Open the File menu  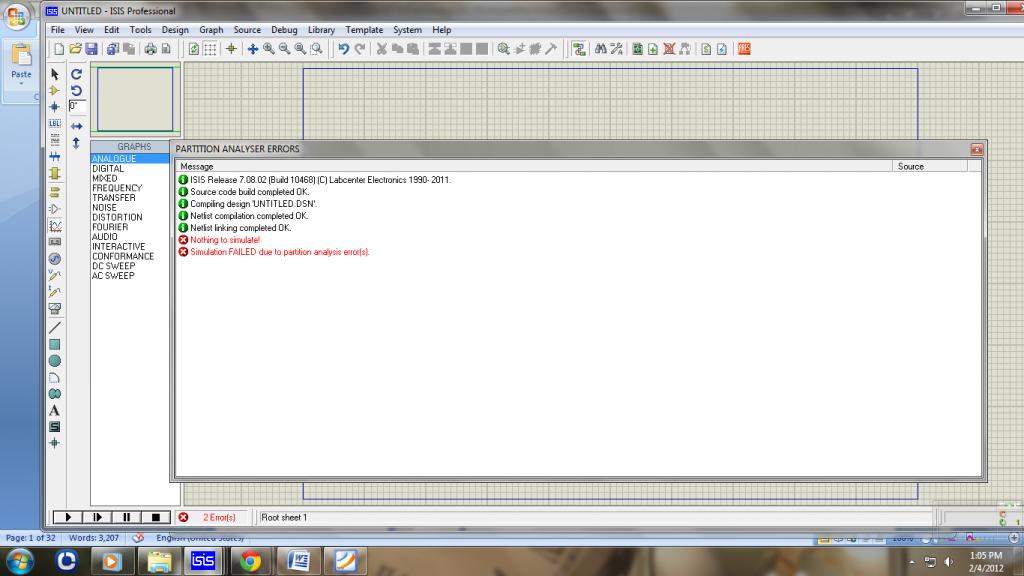click(x=57, y=30)
